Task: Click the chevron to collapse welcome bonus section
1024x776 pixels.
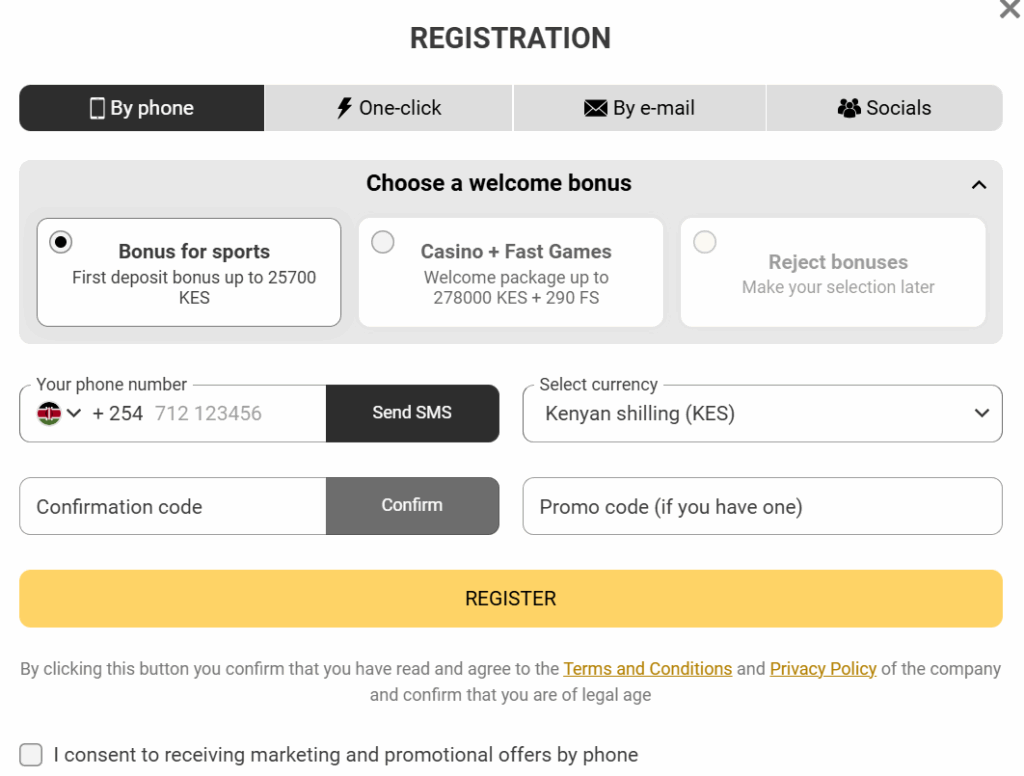Action: pos(979,185)
